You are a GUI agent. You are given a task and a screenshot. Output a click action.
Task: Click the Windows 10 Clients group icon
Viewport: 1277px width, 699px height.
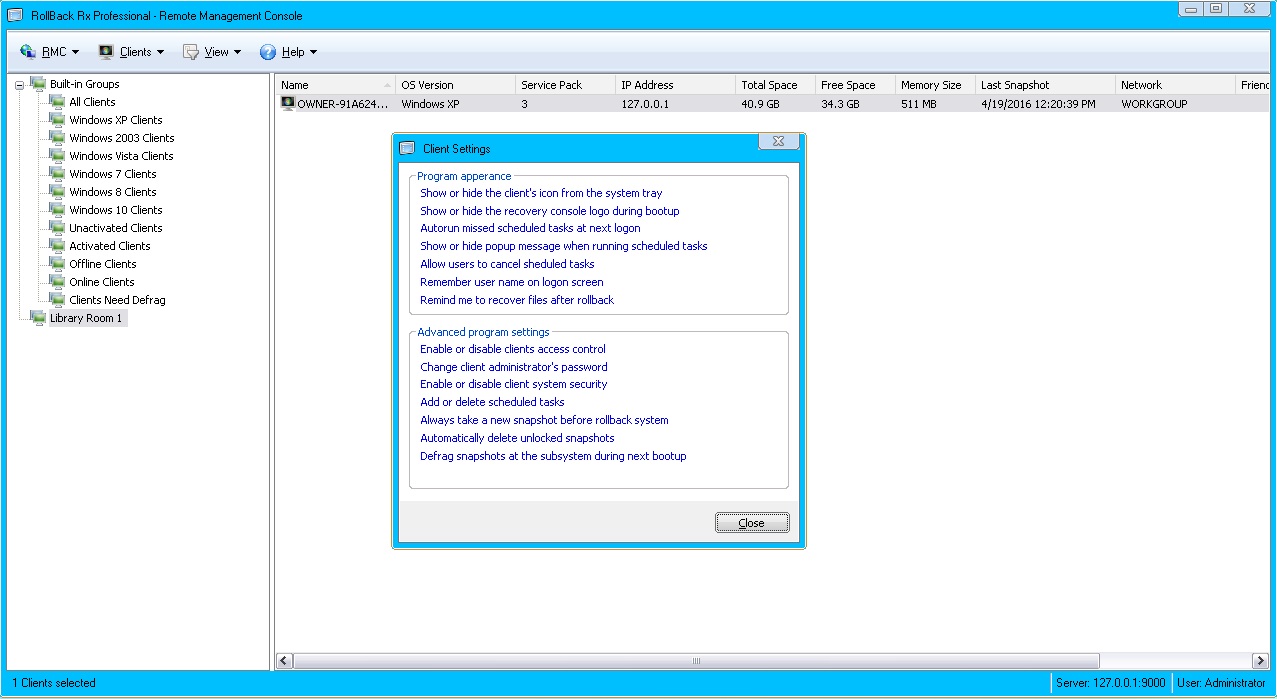[58, 210]
